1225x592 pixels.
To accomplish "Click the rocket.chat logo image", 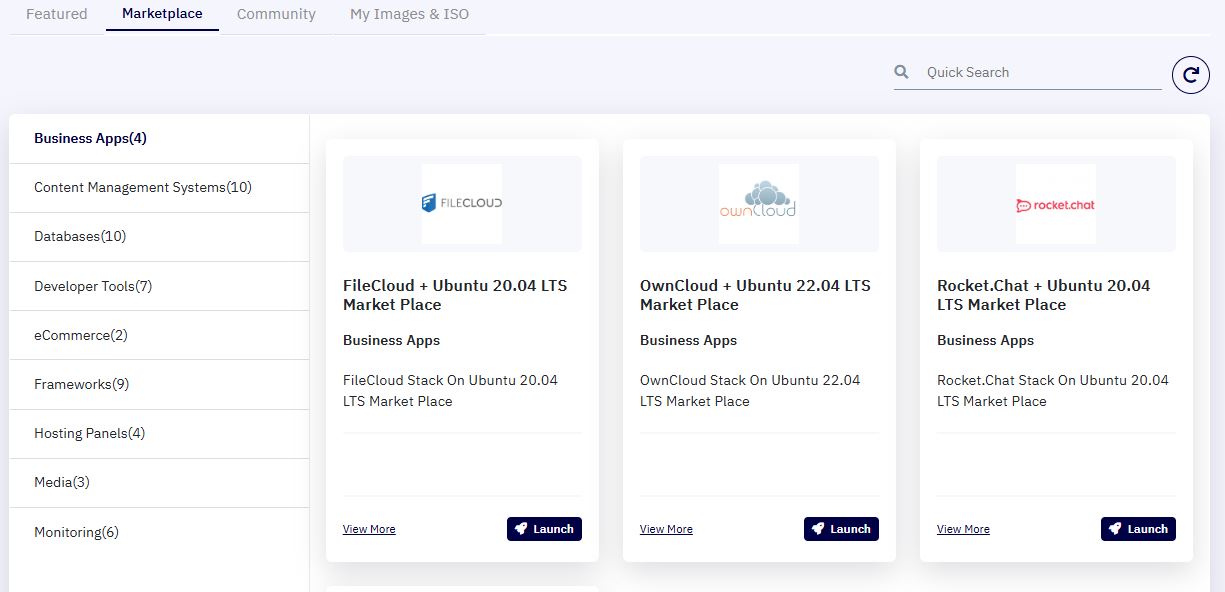I will (x=1056, y=204).
